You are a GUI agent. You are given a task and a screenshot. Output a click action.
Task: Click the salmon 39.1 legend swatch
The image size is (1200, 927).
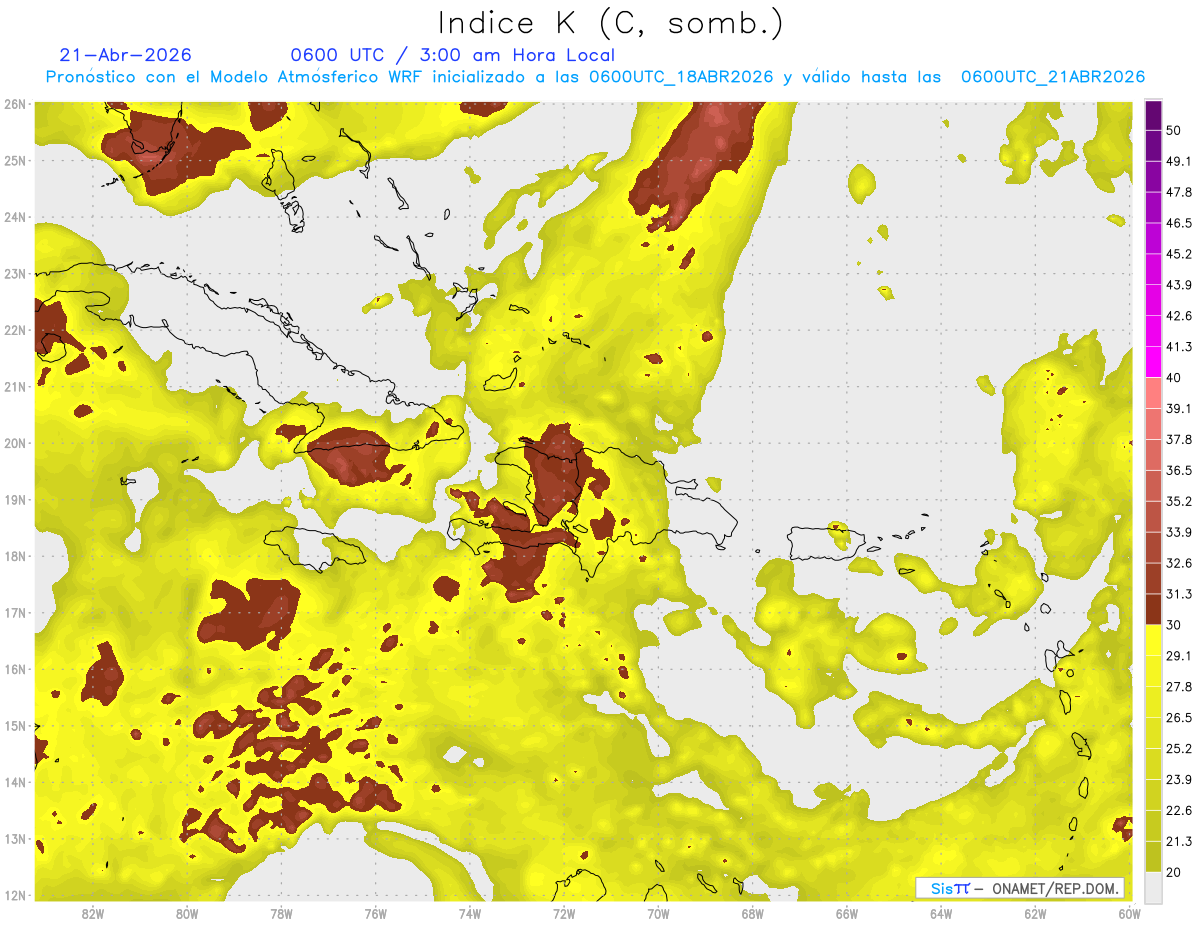pyautogui.click(x=1153, y=423)
